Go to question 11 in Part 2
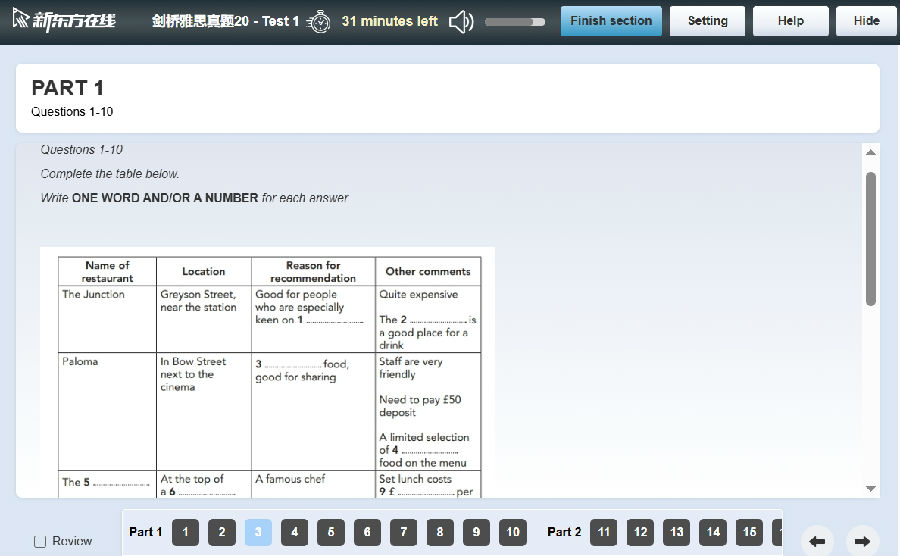This screenshot has width=900, height=556. 604,532
